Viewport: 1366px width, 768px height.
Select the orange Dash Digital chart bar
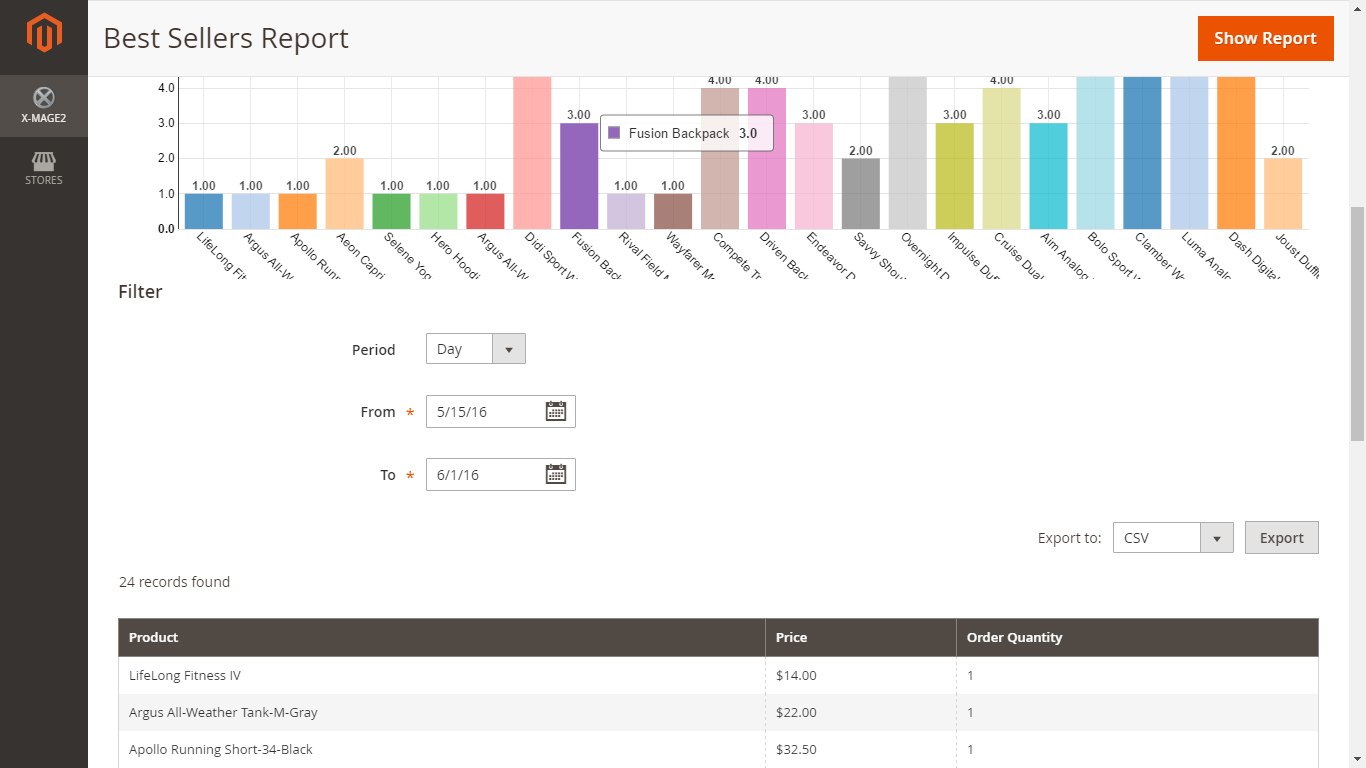(1236, 153)
